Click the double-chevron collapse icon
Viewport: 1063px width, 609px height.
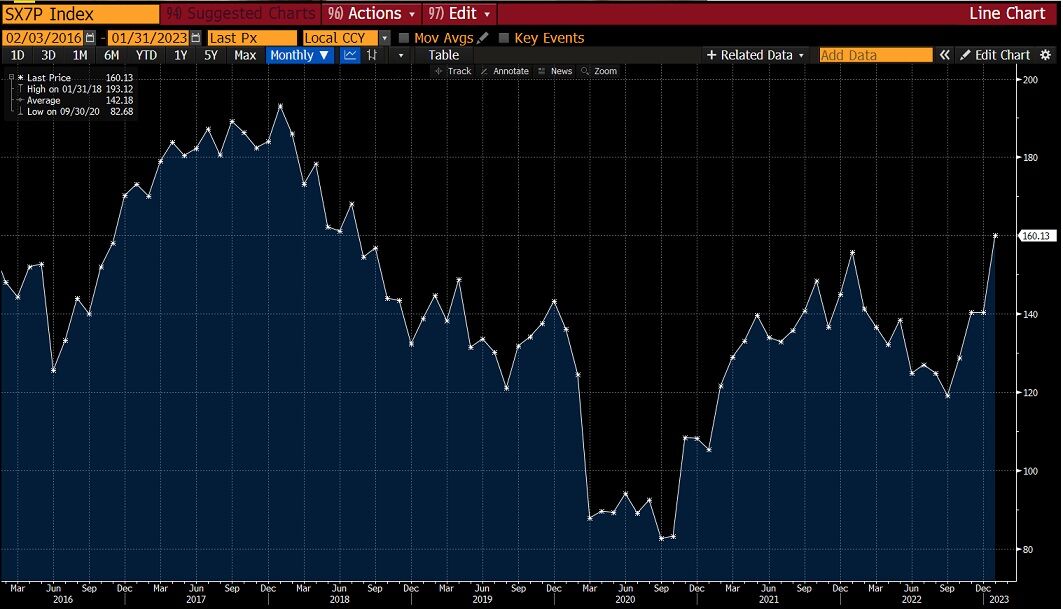(944, 55)
